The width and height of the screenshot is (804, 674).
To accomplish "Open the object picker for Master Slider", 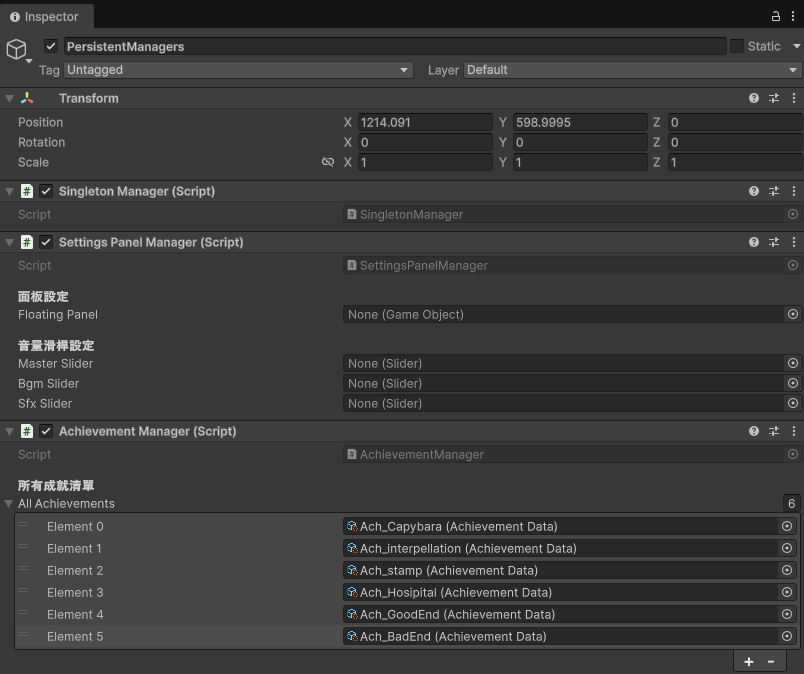I will pos(793,363).
